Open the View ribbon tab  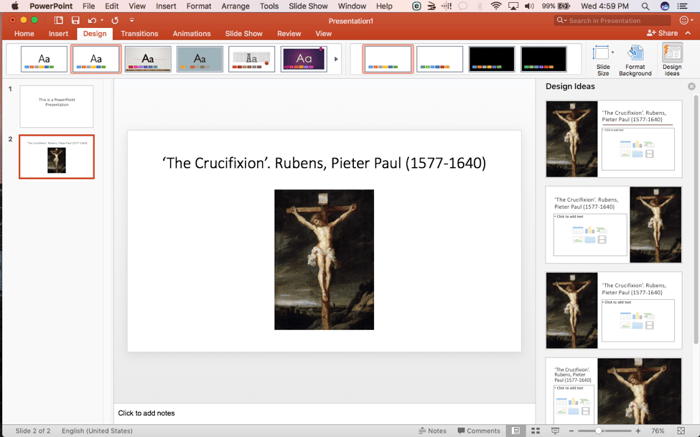pos(323,33)
